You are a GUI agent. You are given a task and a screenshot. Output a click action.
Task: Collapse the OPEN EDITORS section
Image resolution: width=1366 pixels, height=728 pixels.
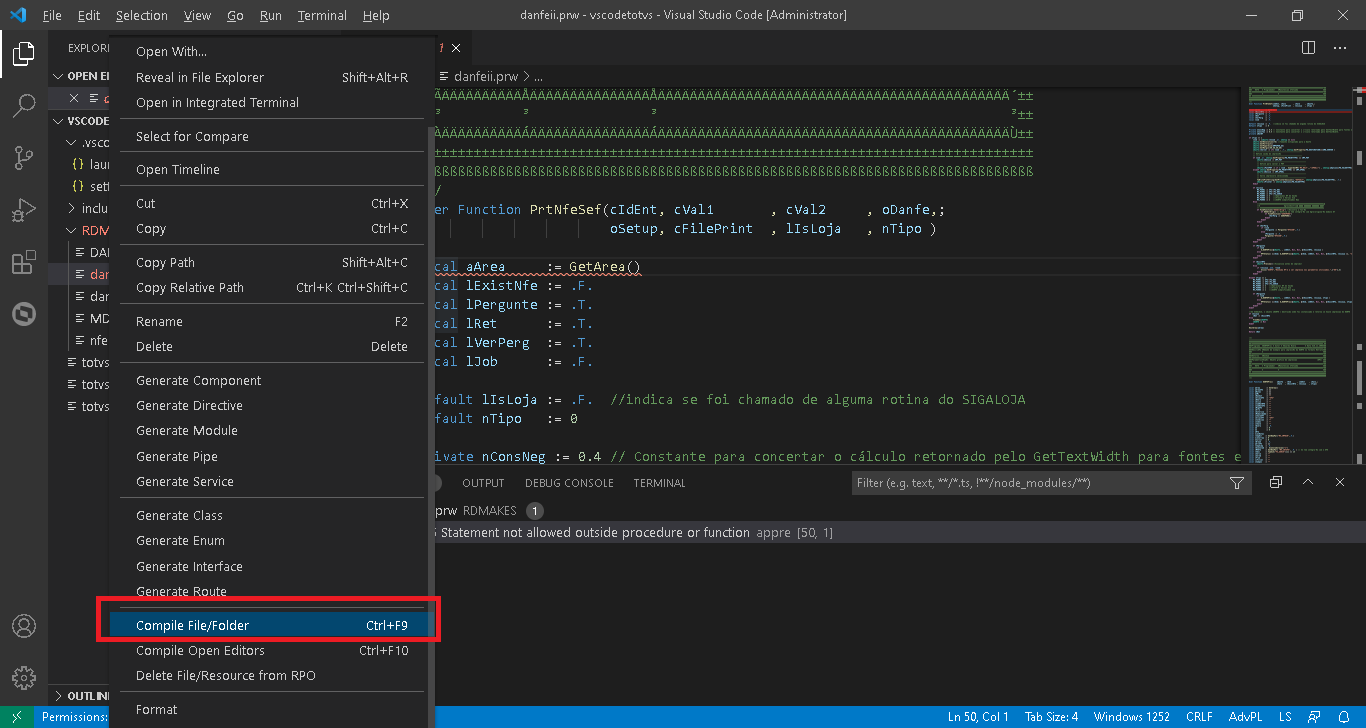tap(58, 75)
